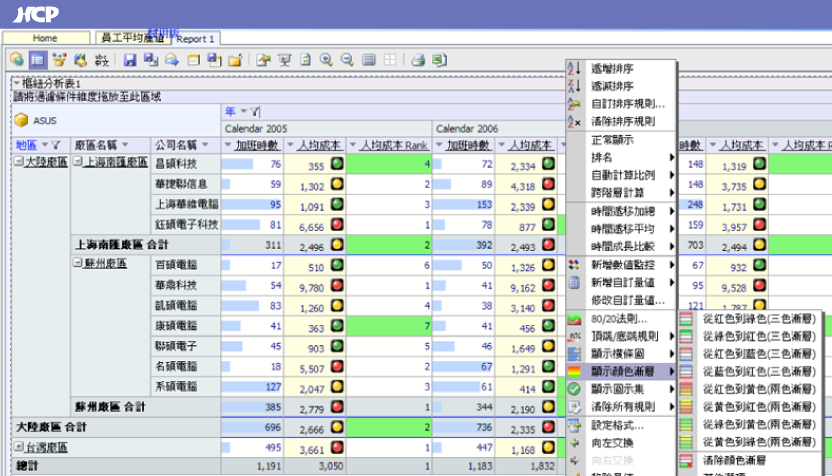Click the 大陸廠區 region link
This screenshot has height=476, width=832.
coord(47,162)
